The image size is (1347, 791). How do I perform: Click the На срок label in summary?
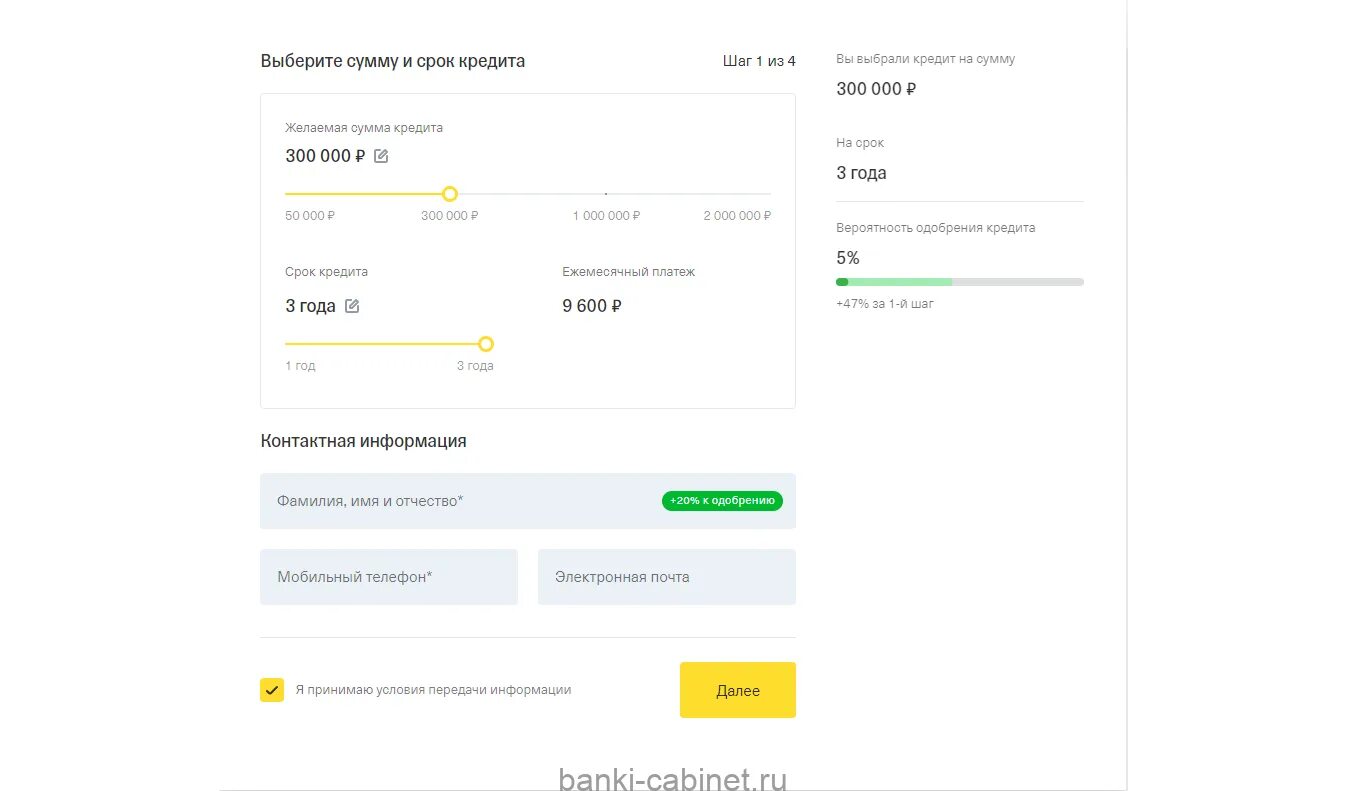pyautogui.click(x=860, y=143)
